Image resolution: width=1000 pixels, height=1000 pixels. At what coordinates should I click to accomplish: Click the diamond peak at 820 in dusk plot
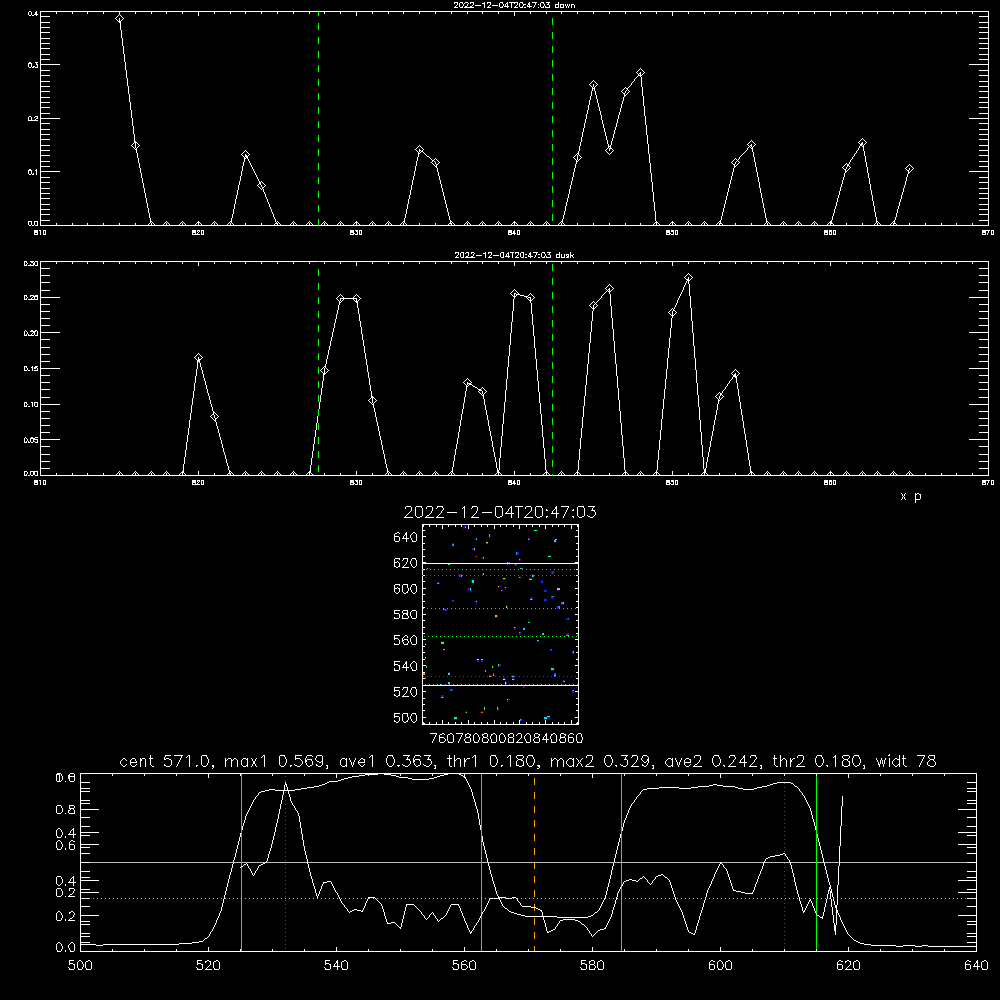(198, 358)
